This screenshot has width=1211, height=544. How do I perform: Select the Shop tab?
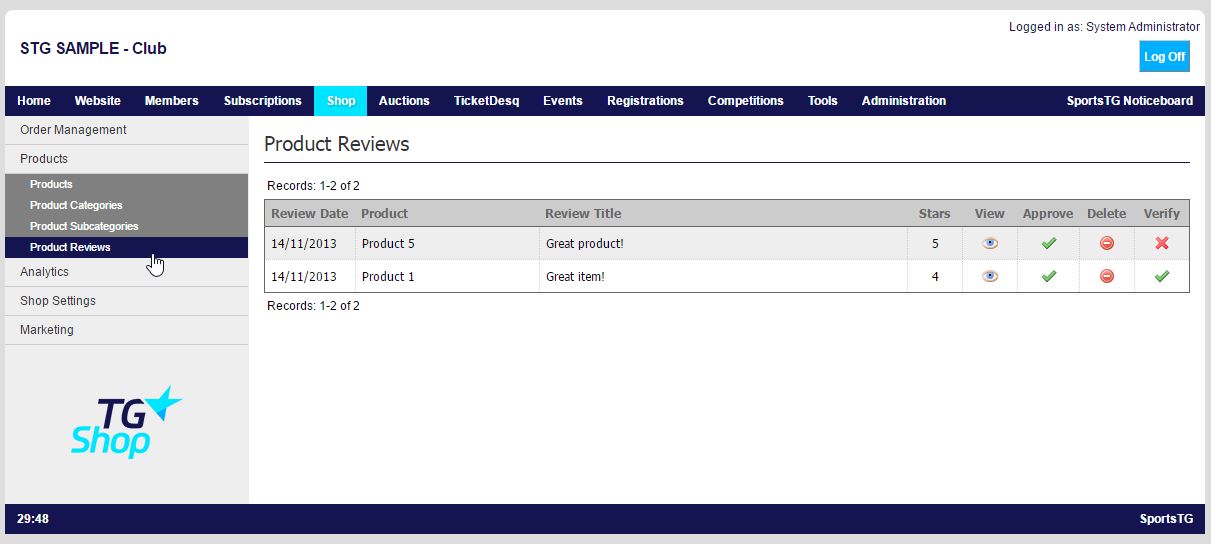341,101
